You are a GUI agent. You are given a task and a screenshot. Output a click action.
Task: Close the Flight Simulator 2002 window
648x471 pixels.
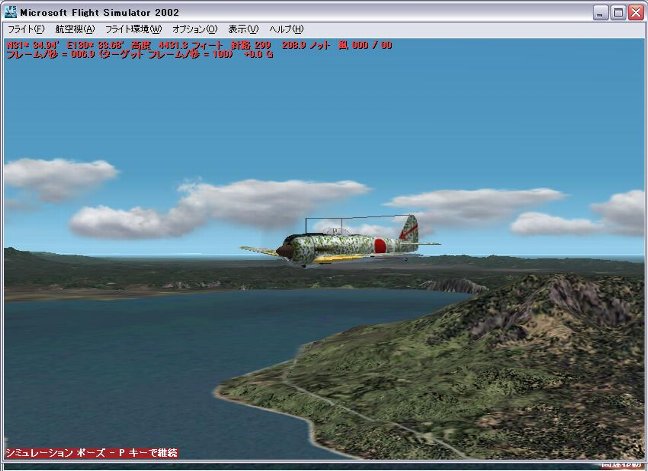click(636, 12)
